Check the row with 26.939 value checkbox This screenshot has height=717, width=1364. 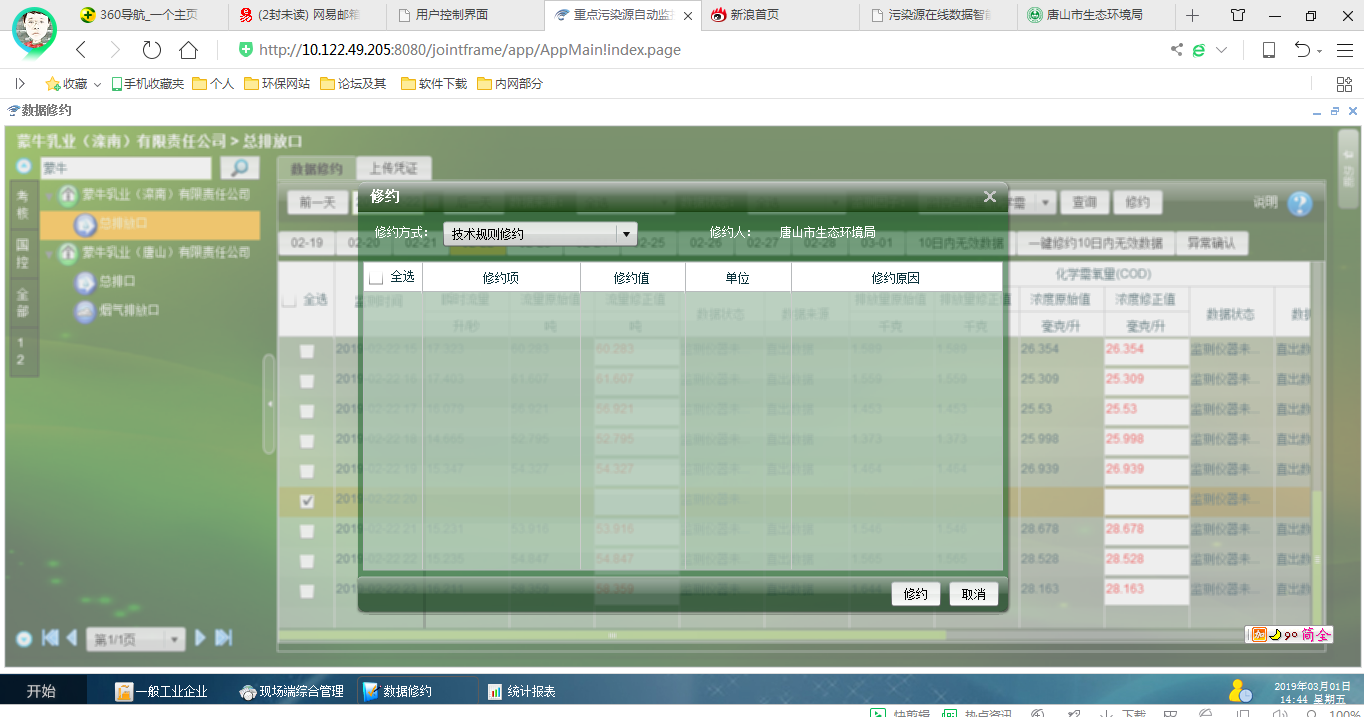click(x=307, y=471)
